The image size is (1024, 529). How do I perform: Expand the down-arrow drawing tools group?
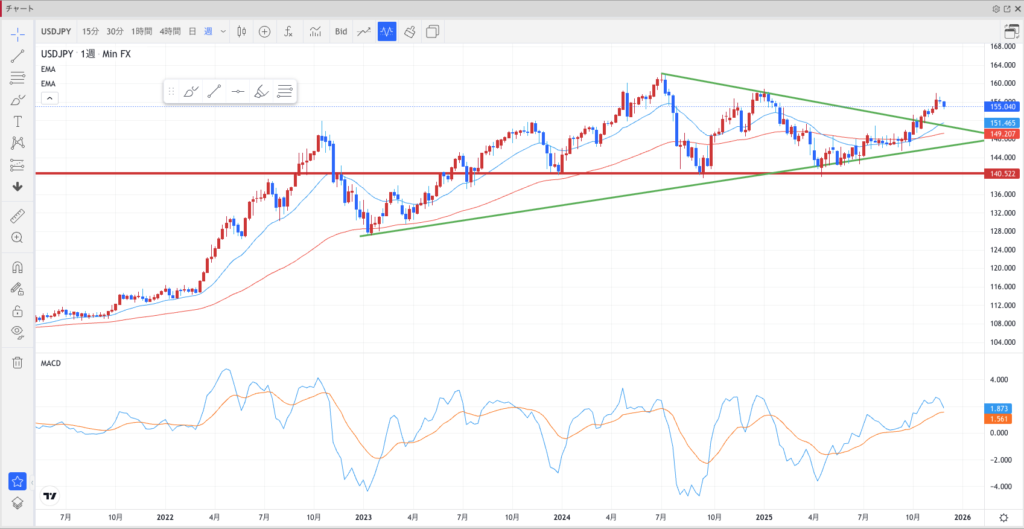(17, 186)
